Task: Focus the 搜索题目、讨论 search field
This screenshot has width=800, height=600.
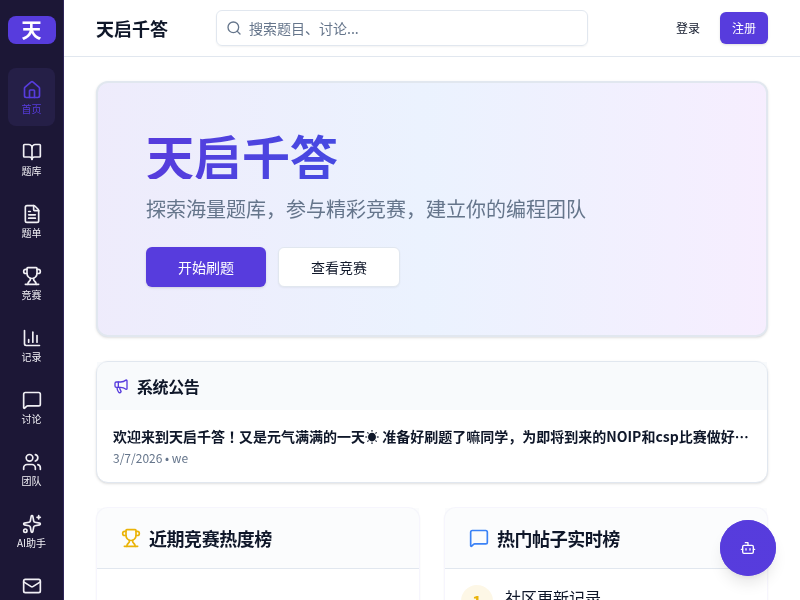Action: click(410, 28)
